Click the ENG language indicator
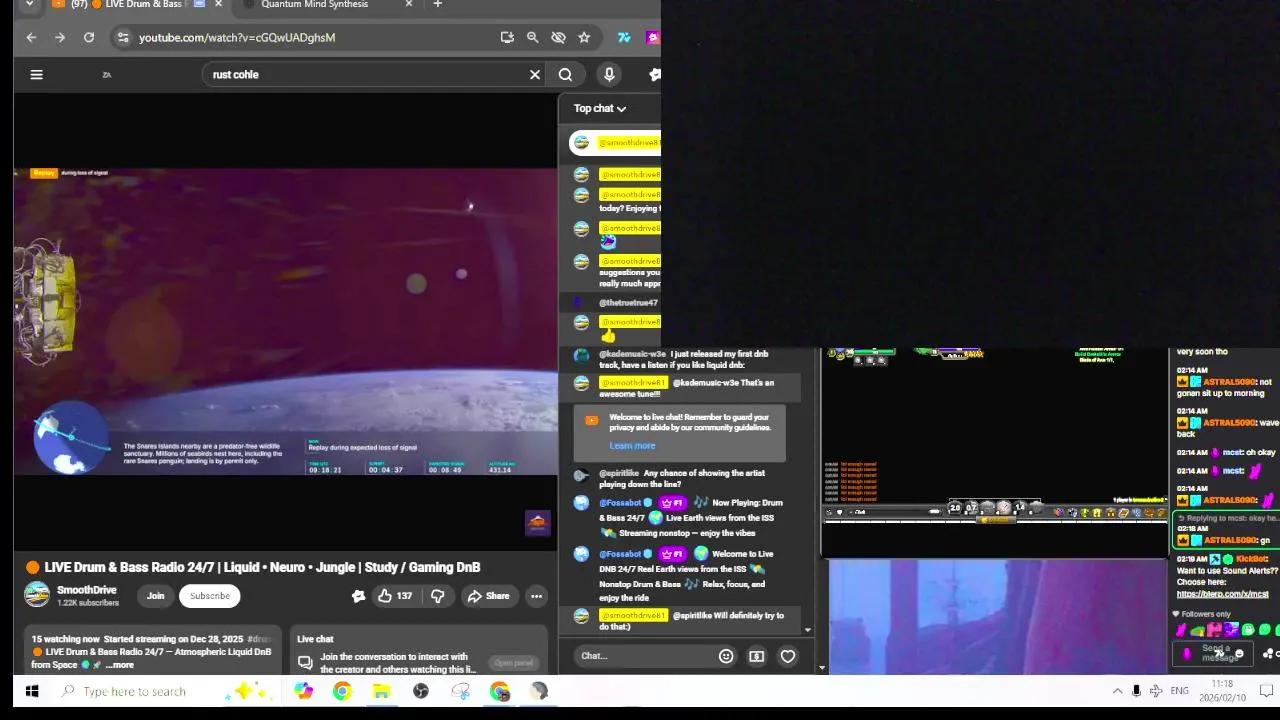The image size is (1280, 720). point(1180,691)
